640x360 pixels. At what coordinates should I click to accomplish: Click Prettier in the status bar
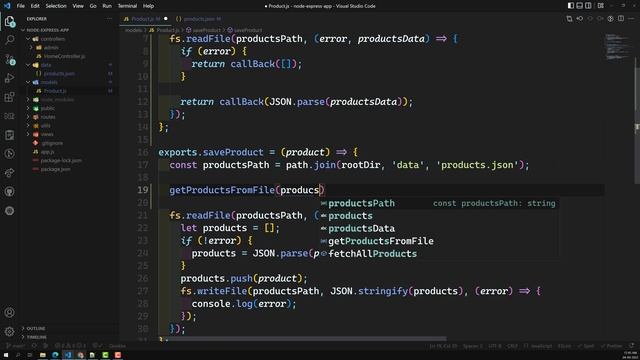point(612,346)
